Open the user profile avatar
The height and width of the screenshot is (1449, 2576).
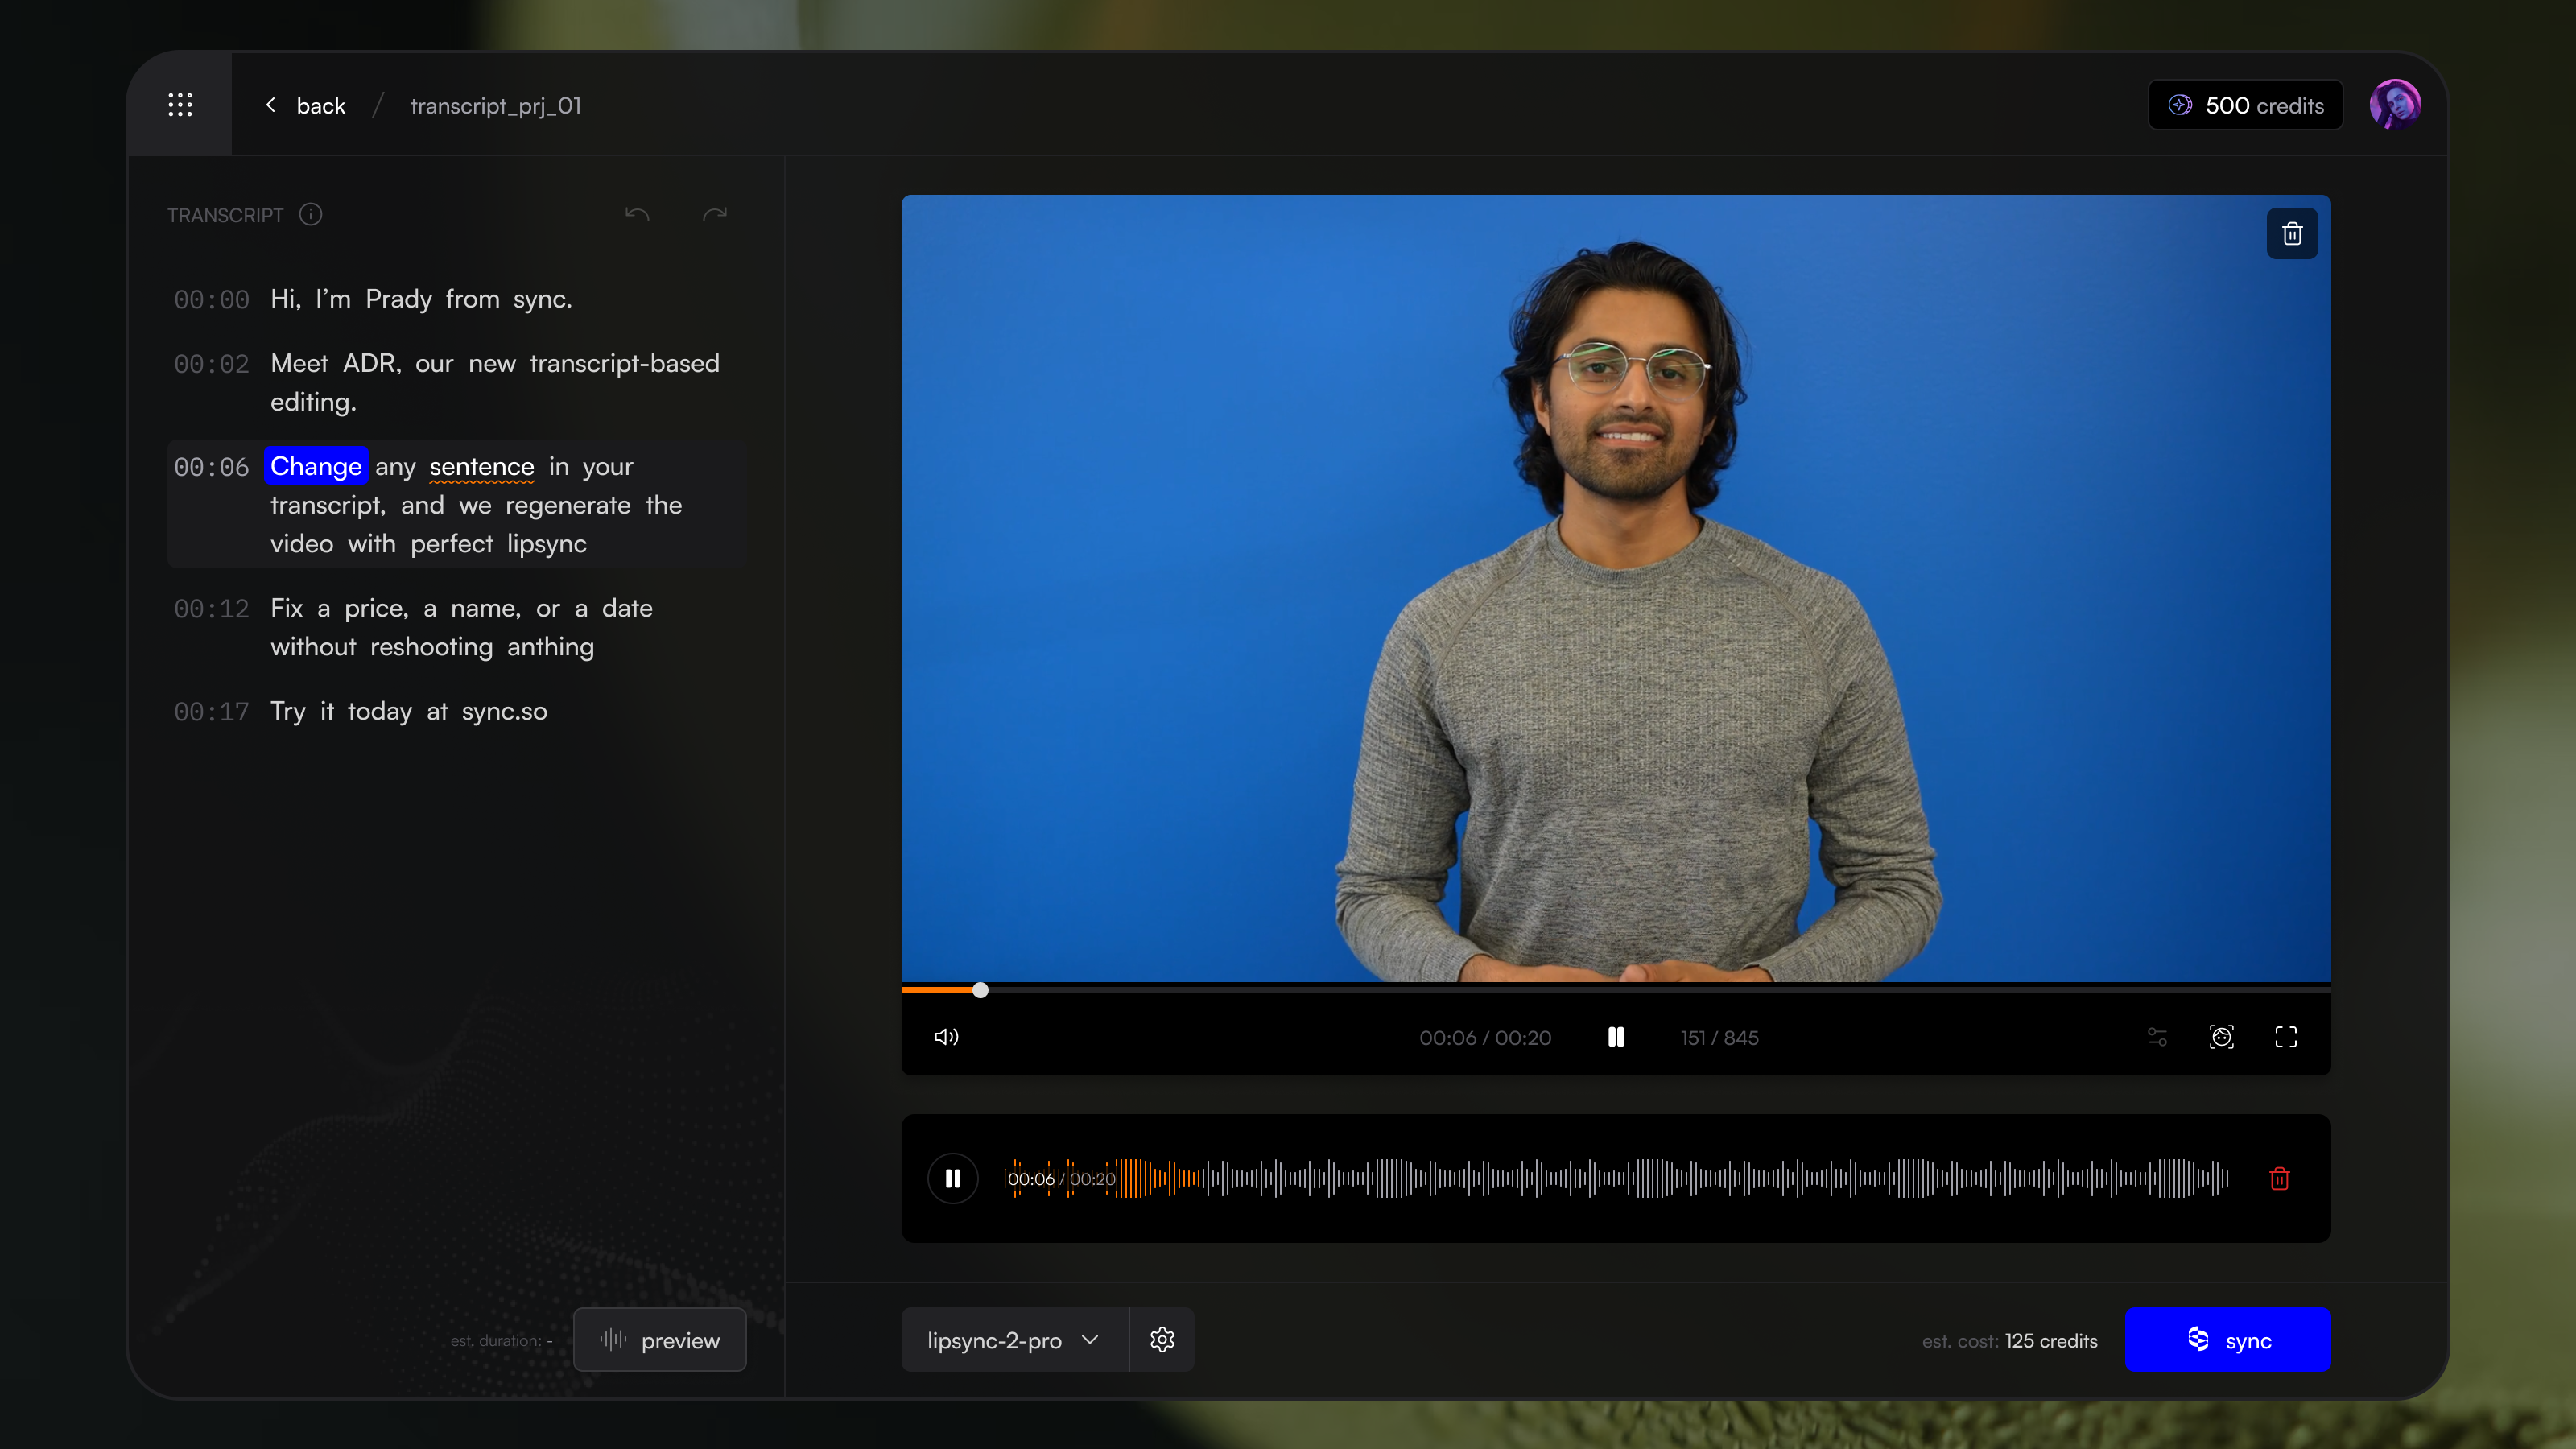[2395, 105]
